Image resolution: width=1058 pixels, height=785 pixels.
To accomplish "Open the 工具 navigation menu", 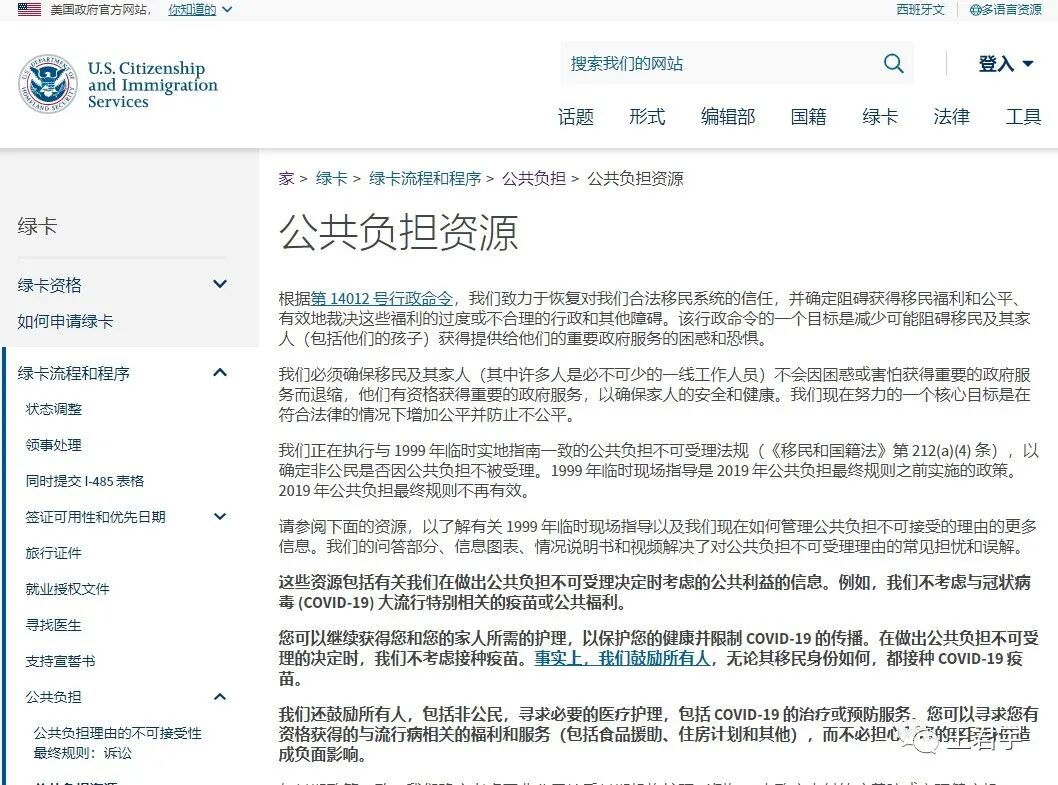I will coord(1023,117).
